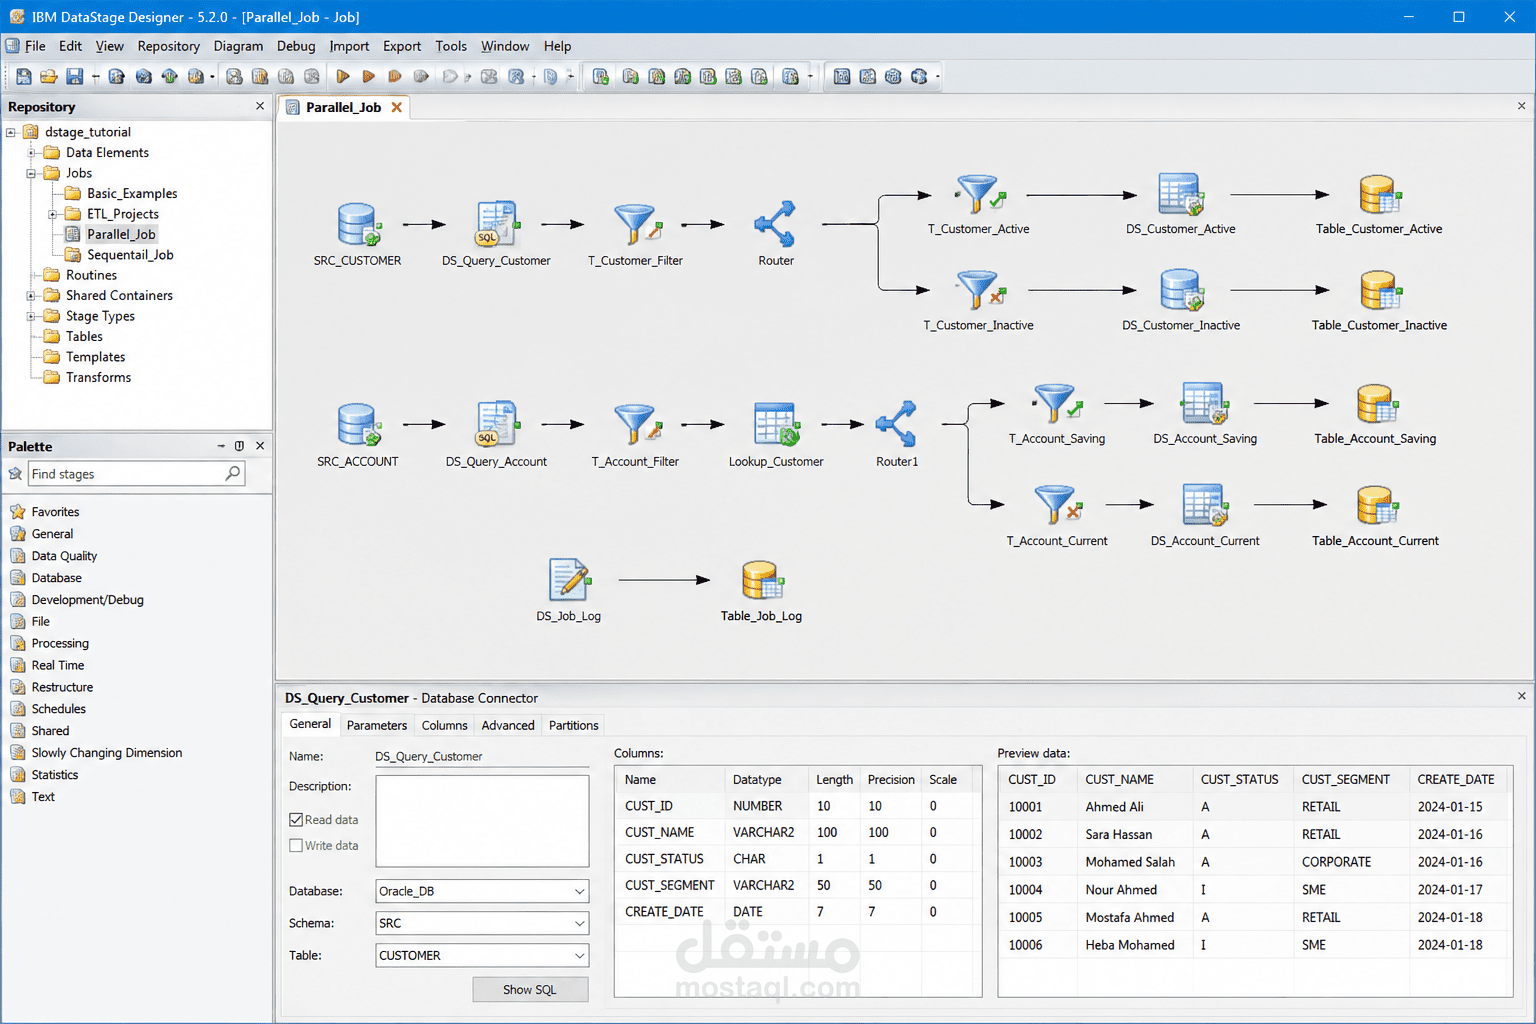Minimize the Palette panel
Viewport: 1536px width, 1024px height.
click(221, 446)
